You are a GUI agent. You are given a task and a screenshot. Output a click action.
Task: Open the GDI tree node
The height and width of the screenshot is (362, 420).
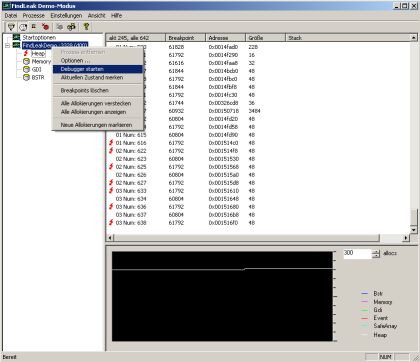click(36, 69)
